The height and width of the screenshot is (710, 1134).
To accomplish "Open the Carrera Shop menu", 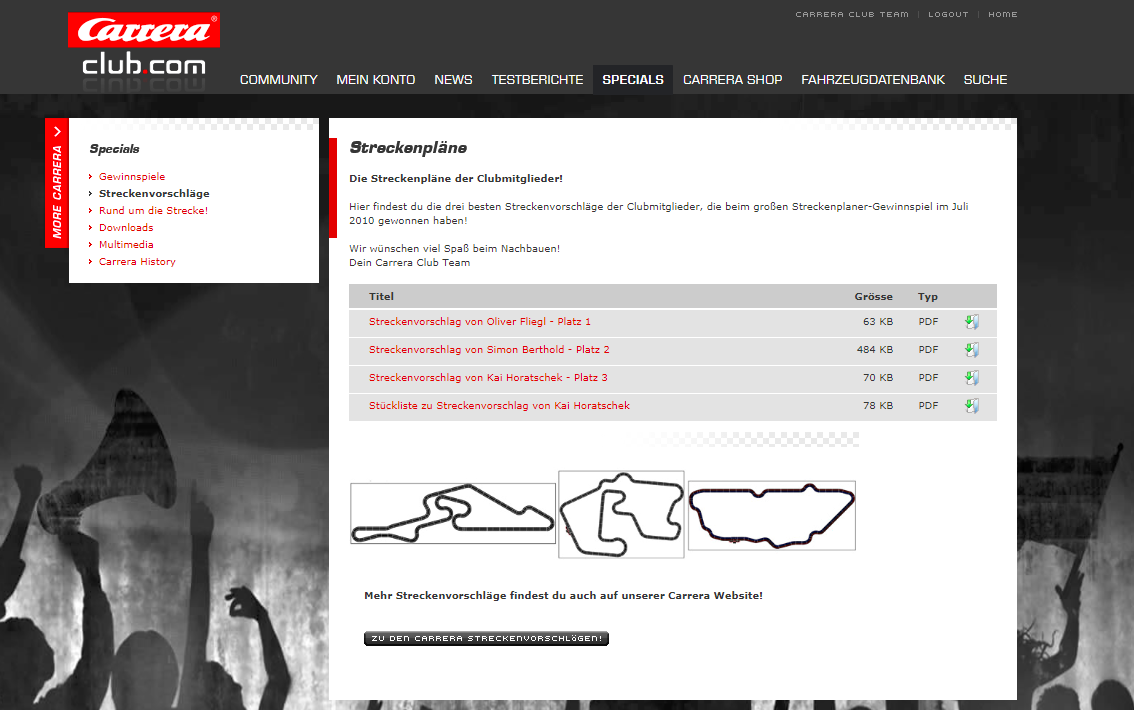I will 733,80.
